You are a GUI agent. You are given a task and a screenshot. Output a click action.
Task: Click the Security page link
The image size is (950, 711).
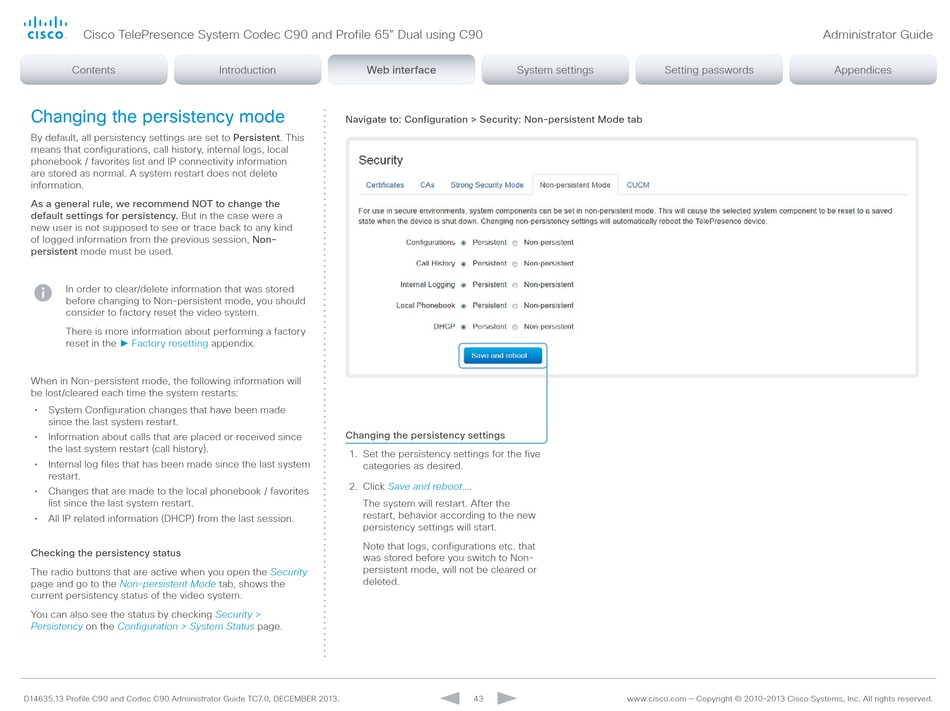pos(288,572)
